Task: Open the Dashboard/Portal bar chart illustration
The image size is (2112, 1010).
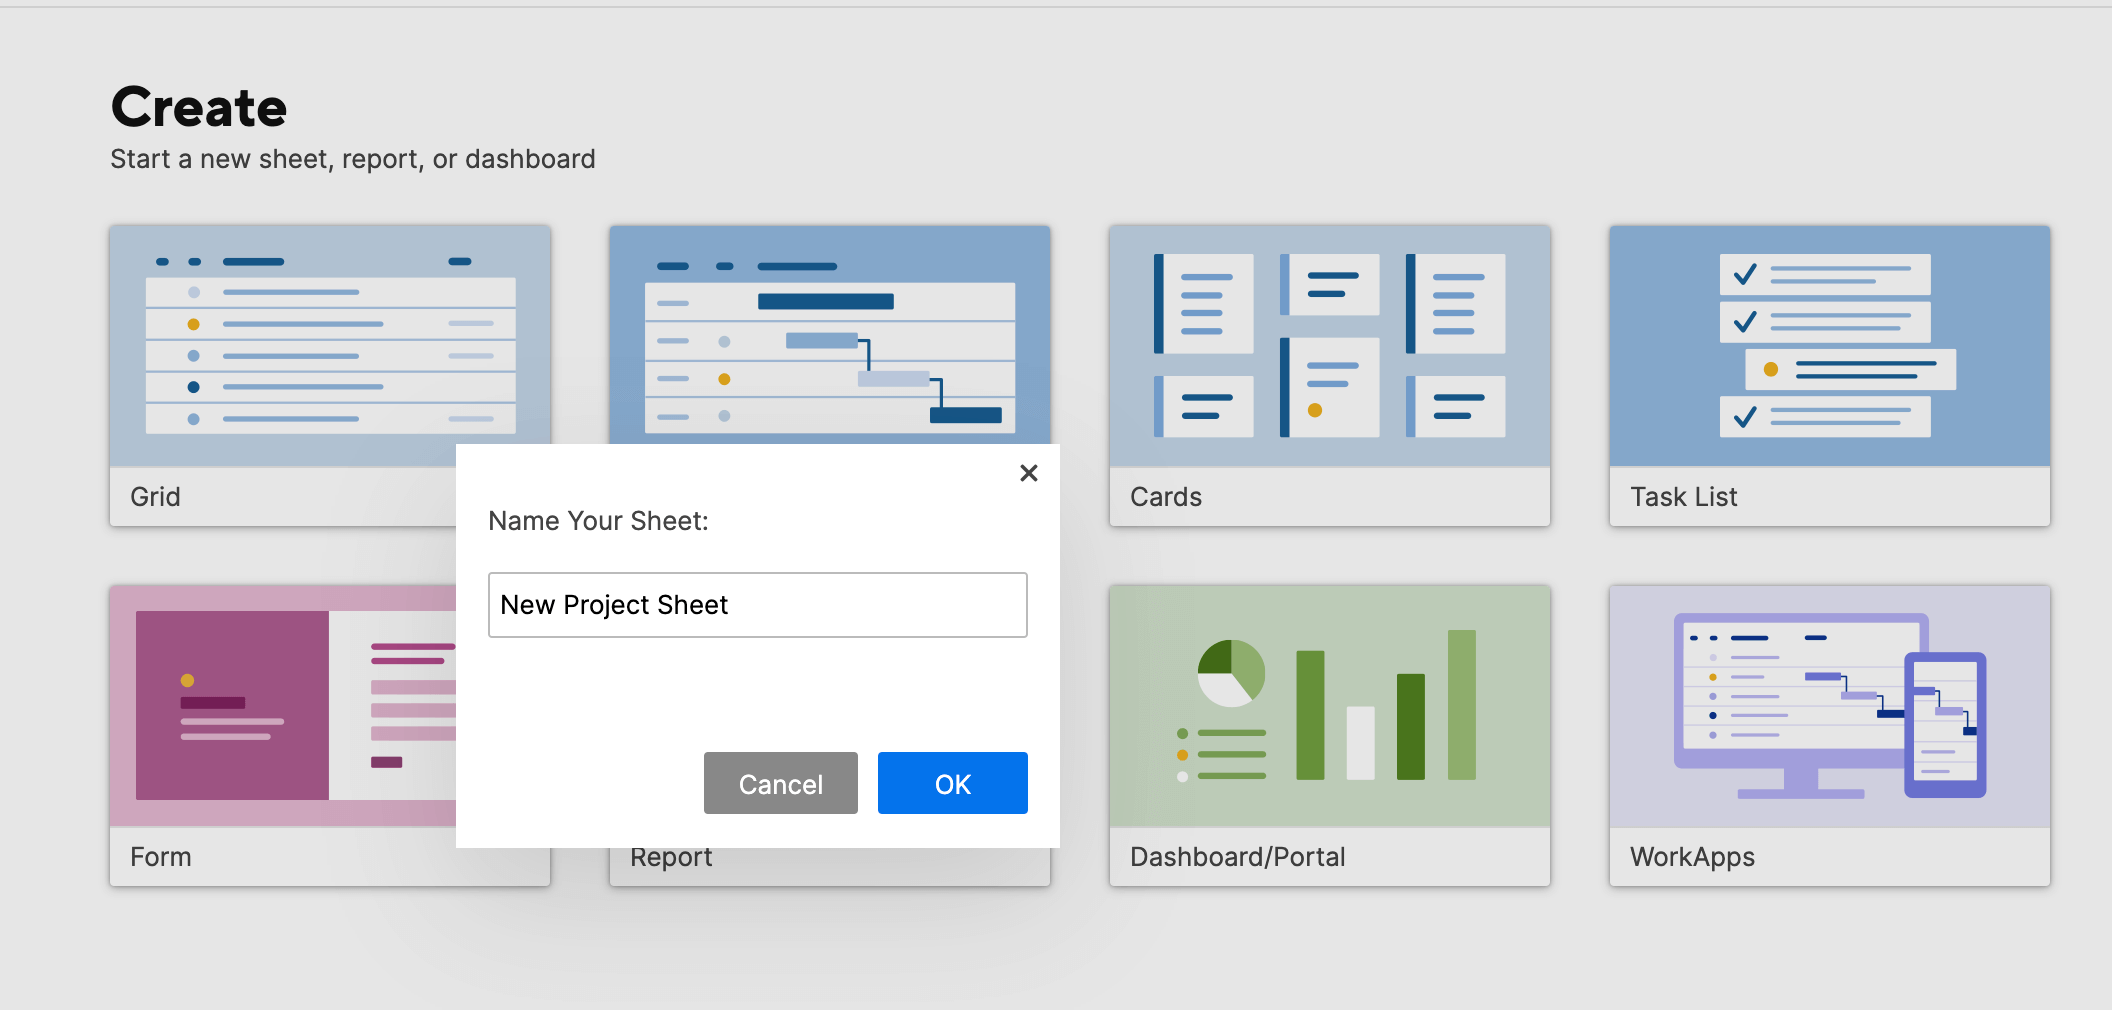Action: pyautogui.click(x=1329, y=705)
